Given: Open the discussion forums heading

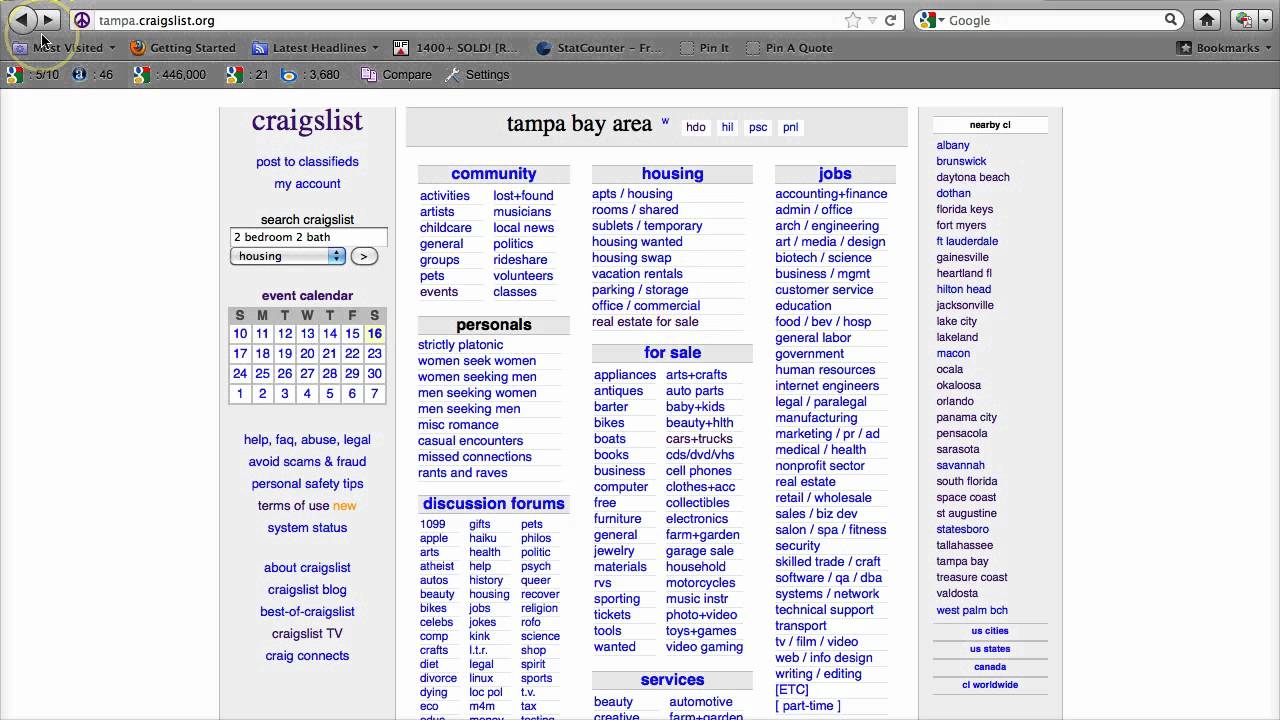Looking at the screenshot, I should 493,504.
